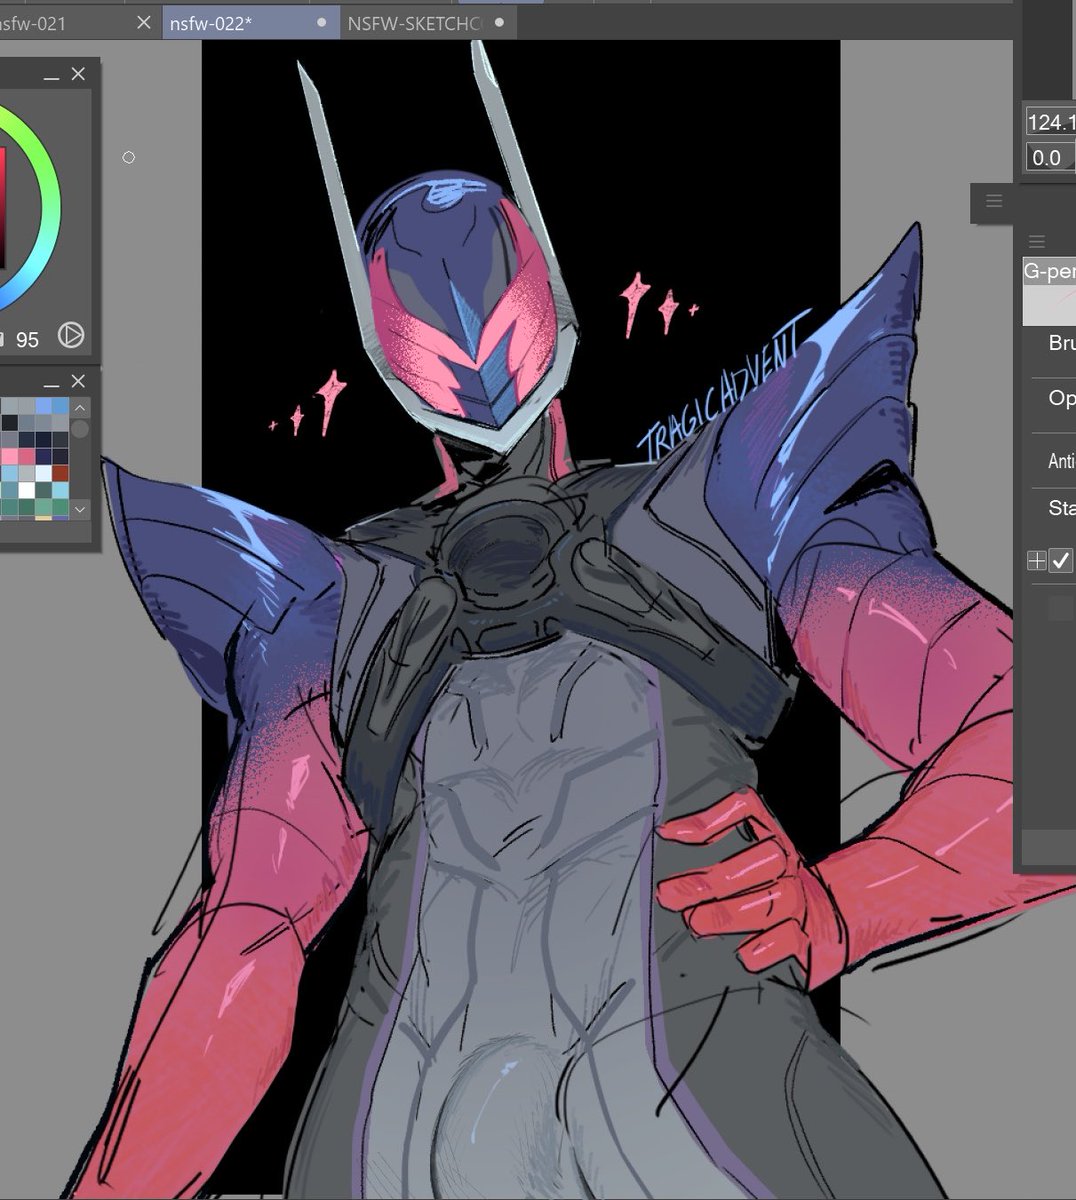Close the color wheel palette

tap(78, 74)
